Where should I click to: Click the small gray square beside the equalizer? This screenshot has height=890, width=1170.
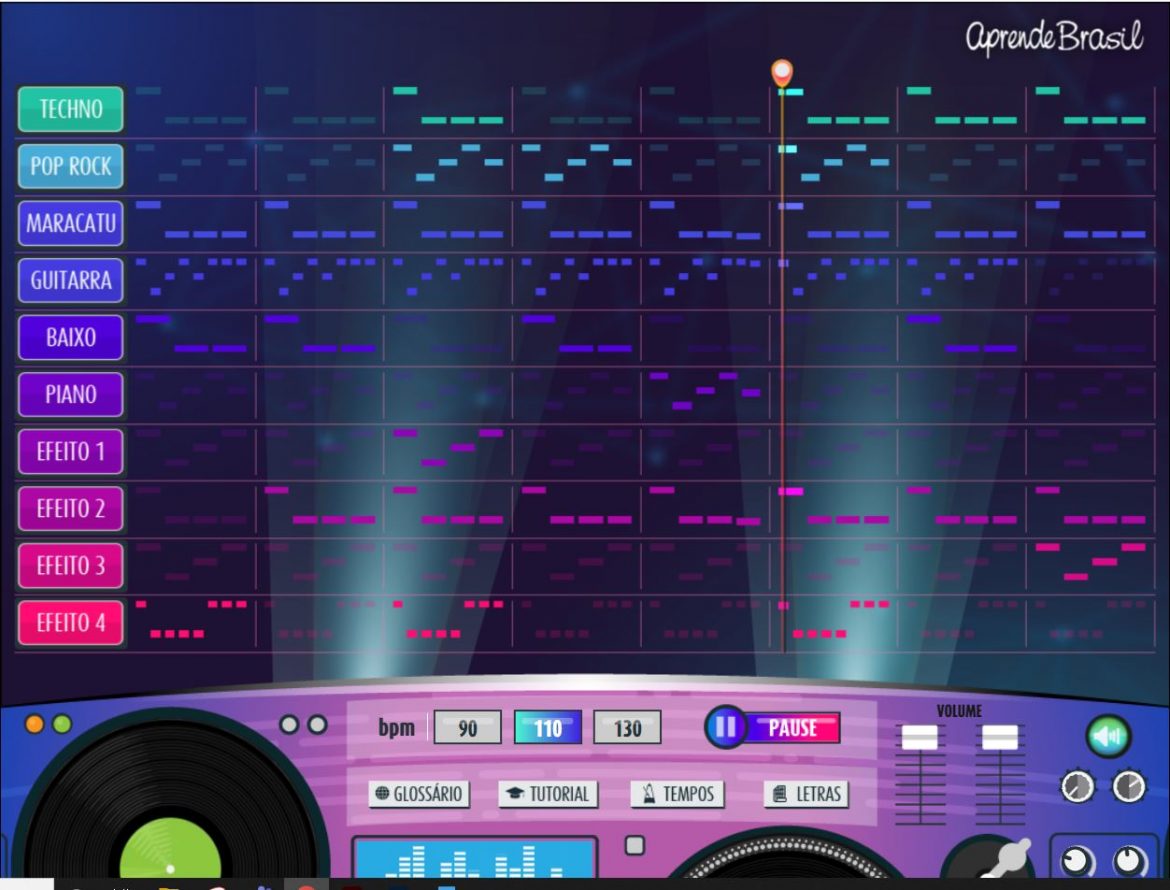635,845
